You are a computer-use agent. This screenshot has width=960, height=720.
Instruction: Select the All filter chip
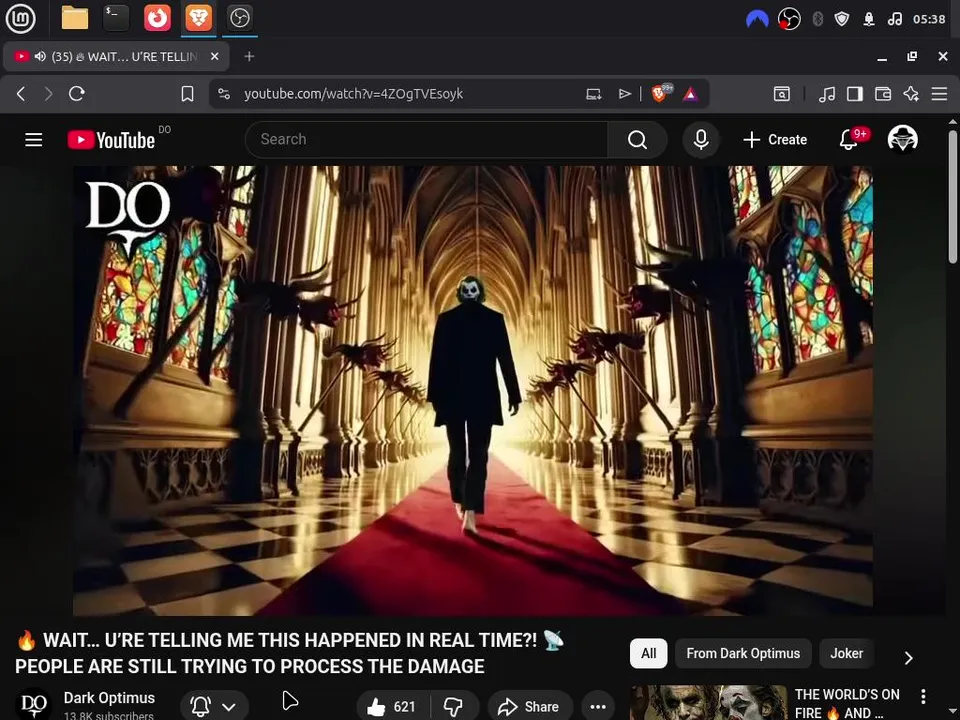pos(648,653)
